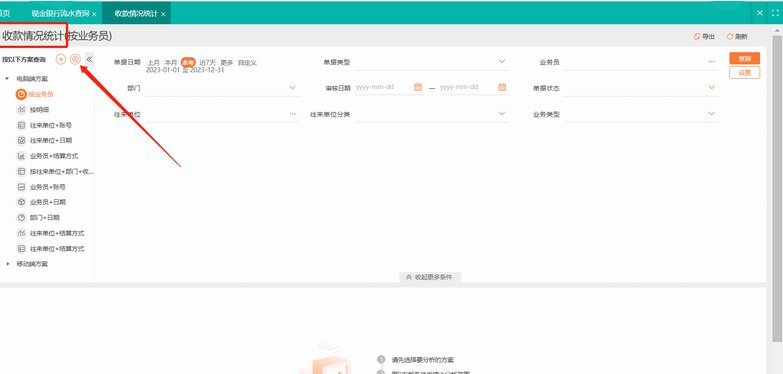Image resolution: width=783 pixels, height=374 pixels.
Task: Switch to the 收款情况统计 tab
Action: [136, 13]
